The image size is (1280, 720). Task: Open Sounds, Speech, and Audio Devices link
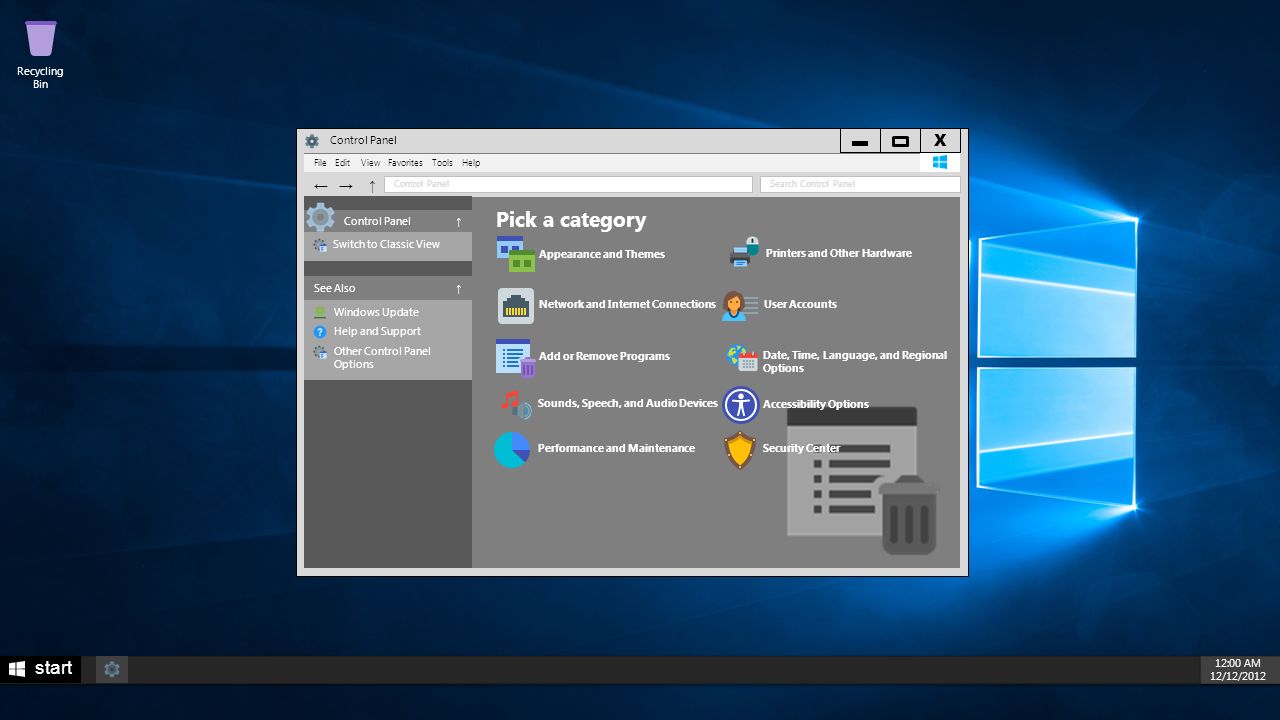[628, 403]
